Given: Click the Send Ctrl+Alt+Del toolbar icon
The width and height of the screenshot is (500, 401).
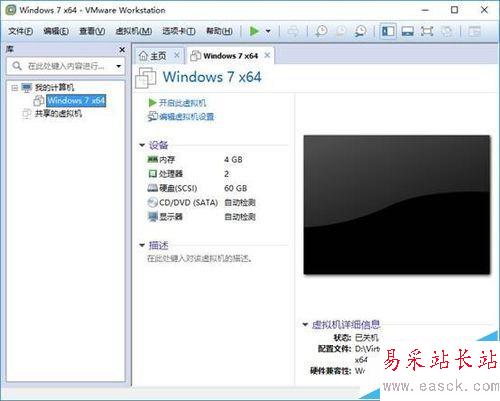Looking at the screenshot, I should point(293,31).
